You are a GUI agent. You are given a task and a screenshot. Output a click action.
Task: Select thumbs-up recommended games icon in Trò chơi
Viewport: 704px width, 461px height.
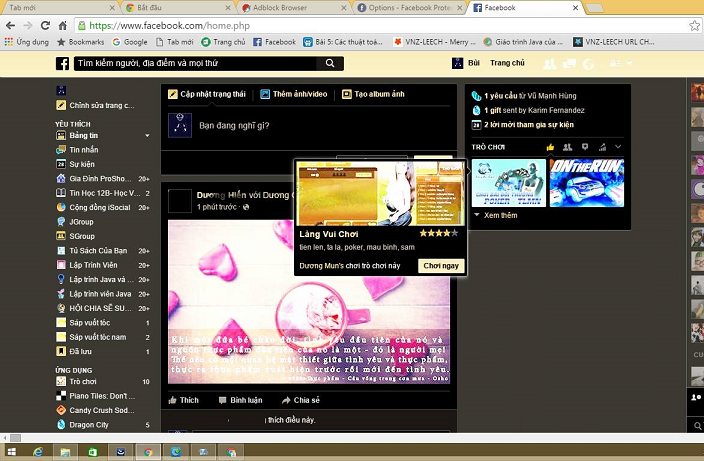coord(550,147)
